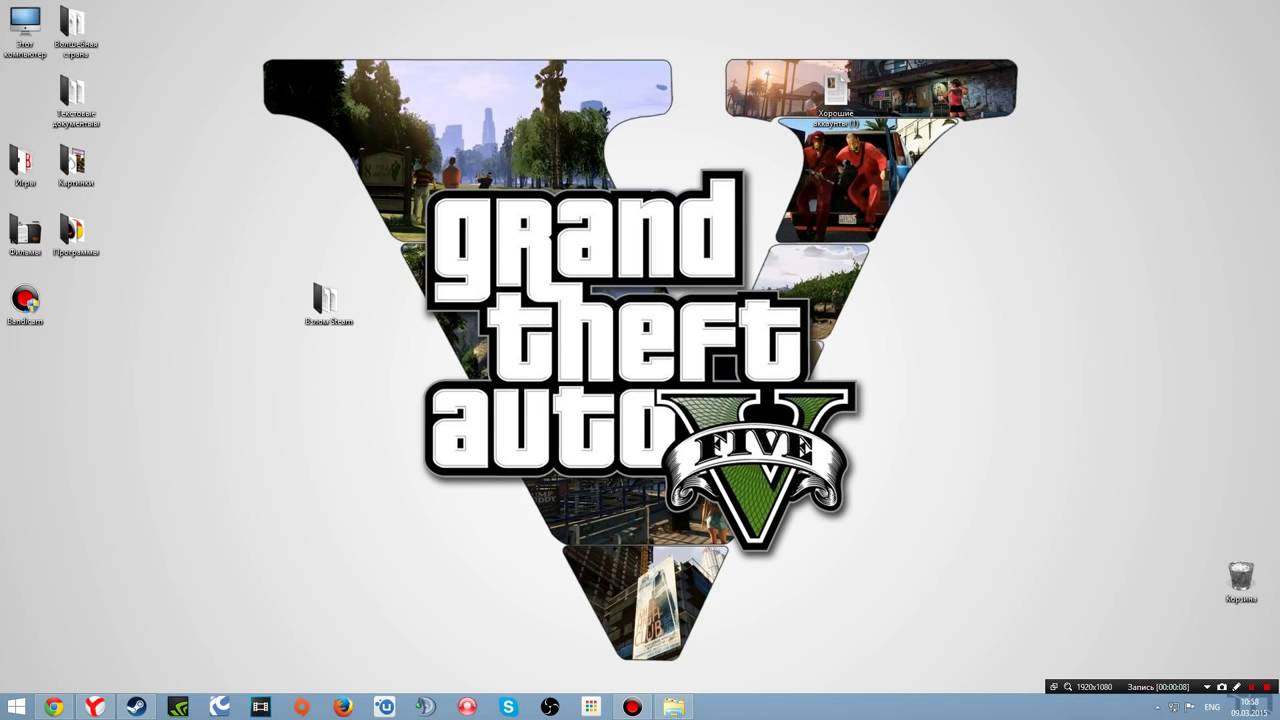Launch Google Chrome from the taskbar
1280x720 pixels.
[54, 707]
